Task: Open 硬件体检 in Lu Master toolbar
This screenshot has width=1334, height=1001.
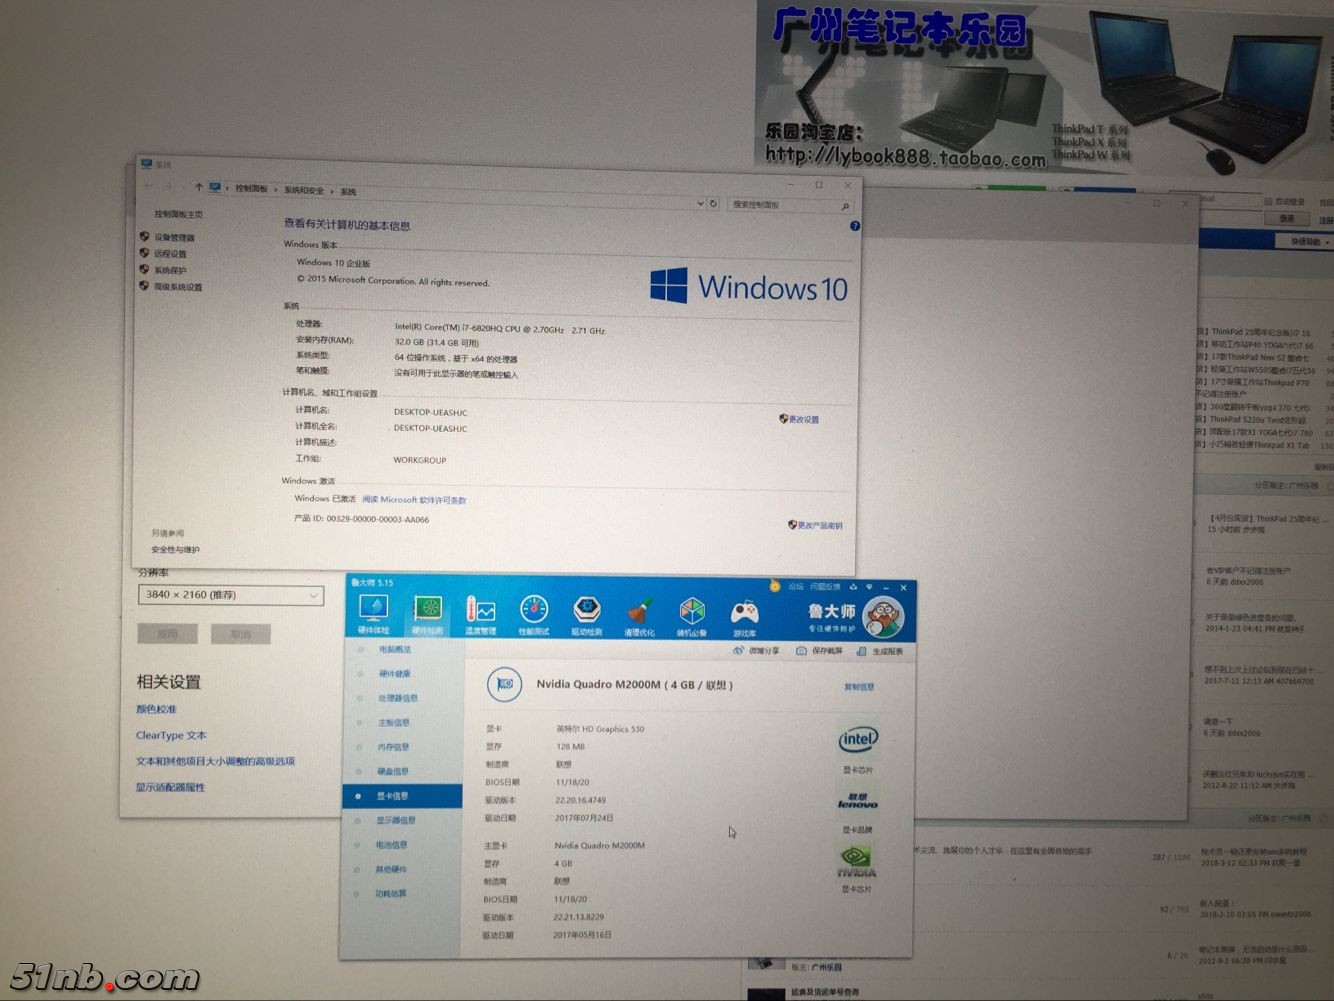Action: coord(374,614)
